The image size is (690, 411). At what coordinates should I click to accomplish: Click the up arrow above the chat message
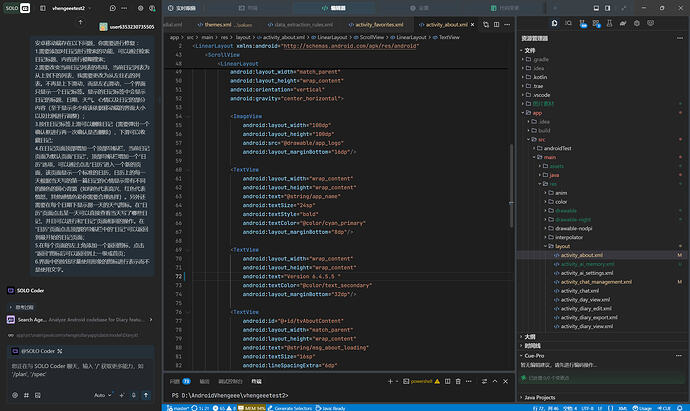[81, 22]
